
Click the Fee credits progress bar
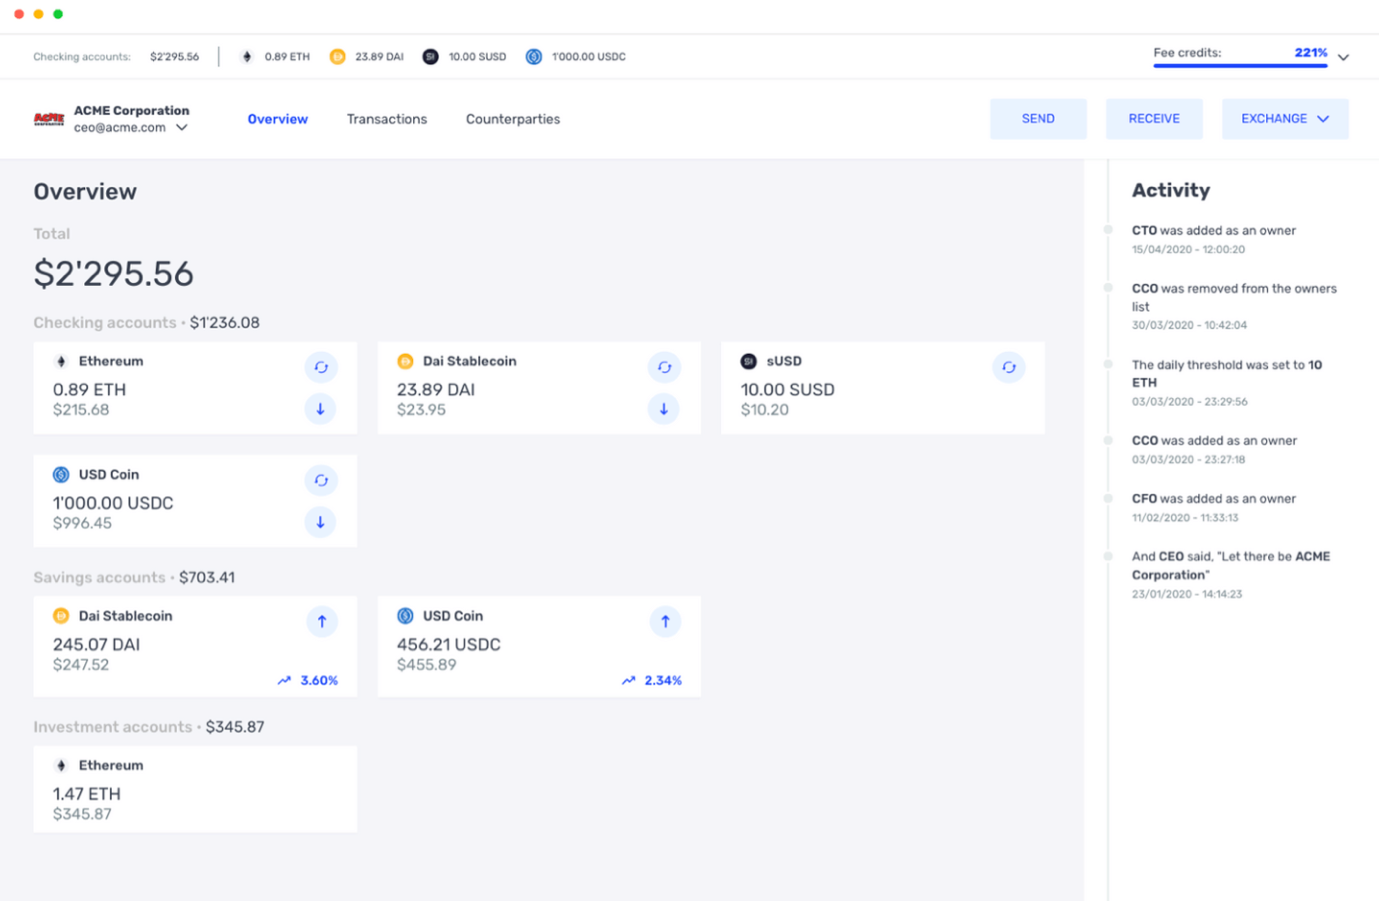pos(1239,66)
